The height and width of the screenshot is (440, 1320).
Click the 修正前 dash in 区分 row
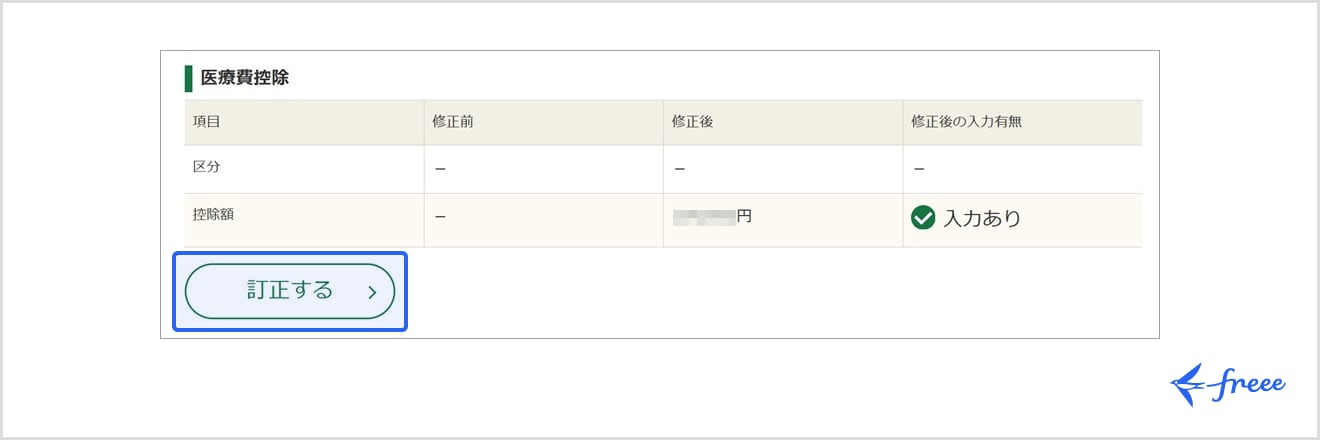pyautogui.click(x=440, y=169)
